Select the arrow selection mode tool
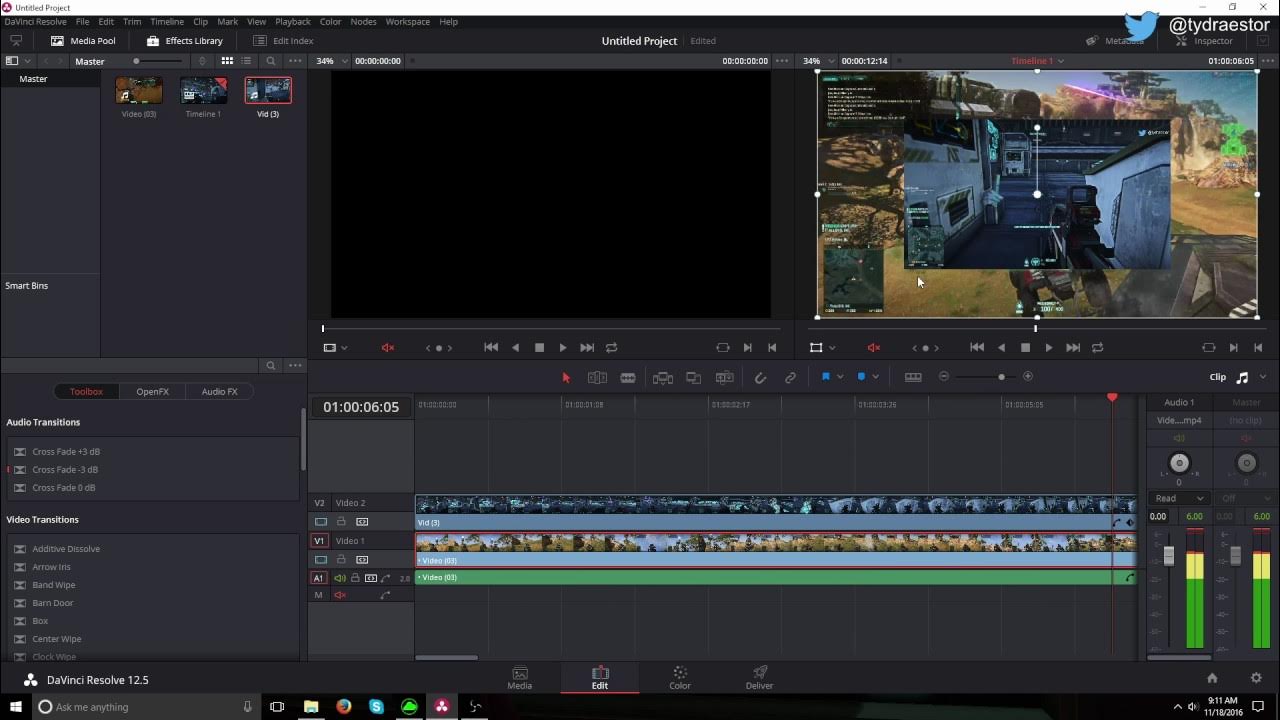The height and width of the screenshot is (720, 1280). (566, 377)
